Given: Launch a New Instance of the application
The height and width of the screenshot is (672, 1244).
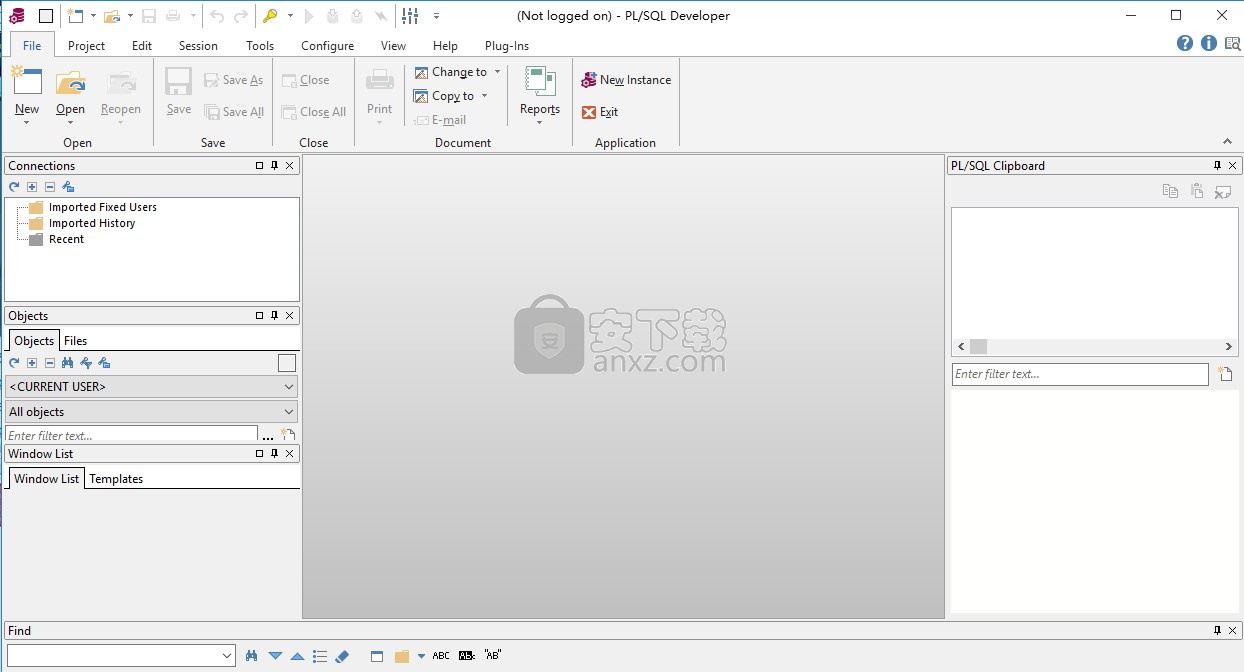Looking at the screenshot, I should [626, 80].
